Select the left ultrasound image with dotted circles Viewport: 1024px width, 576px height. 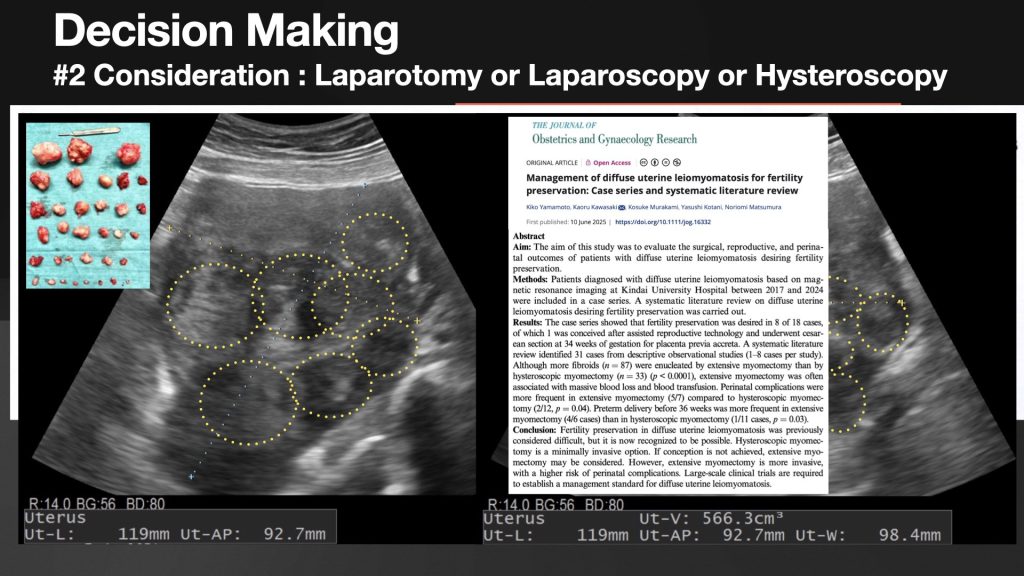(249, 304)
